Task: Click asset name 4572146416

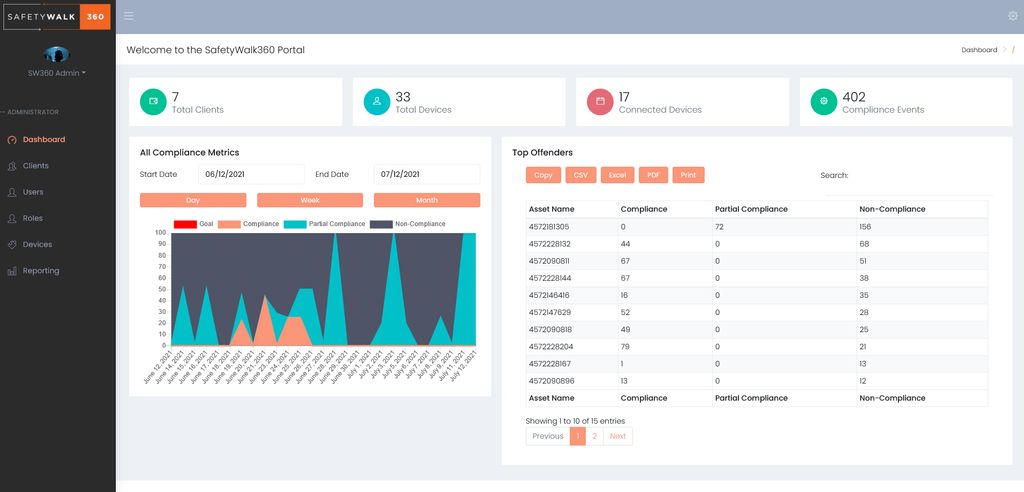Action: pos(549,295)
